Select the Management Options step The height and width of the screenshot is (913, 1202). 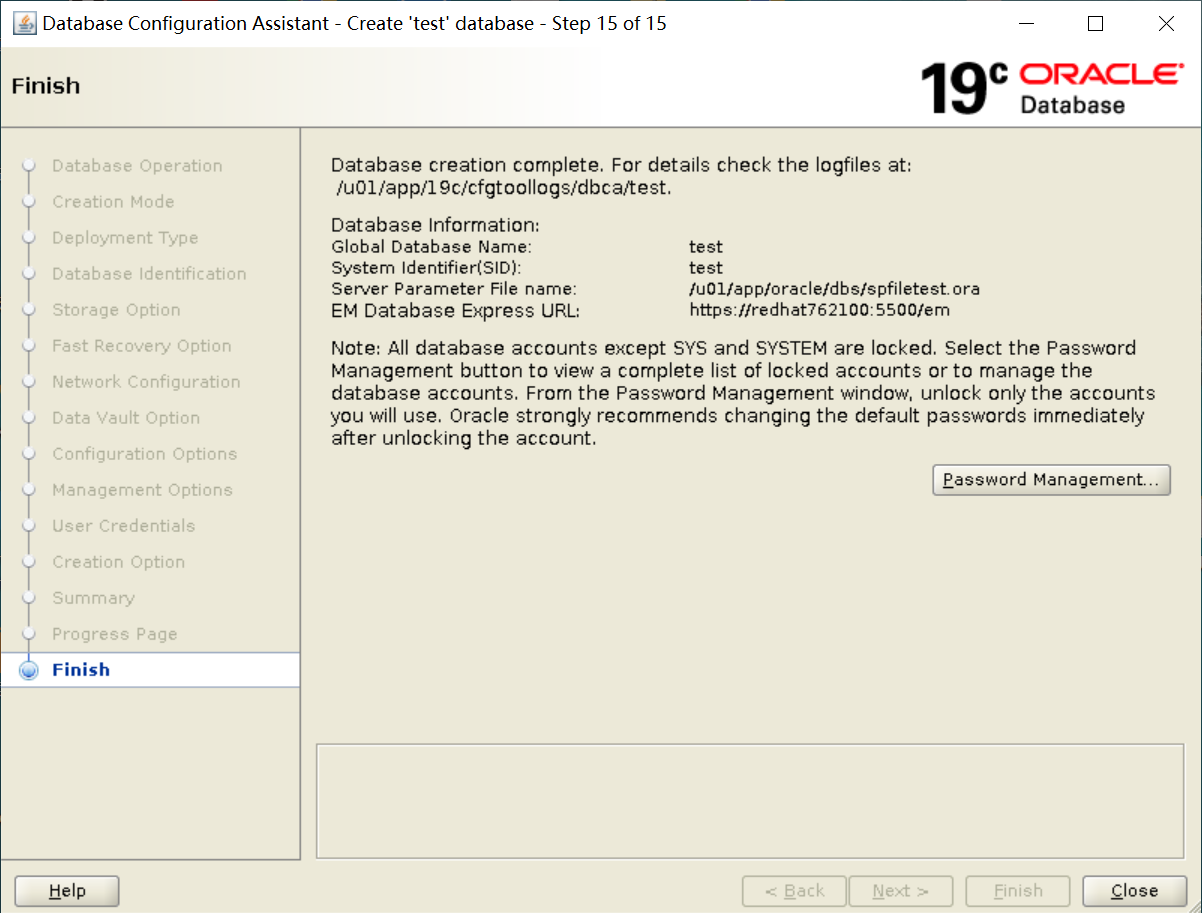coord(142,490)
